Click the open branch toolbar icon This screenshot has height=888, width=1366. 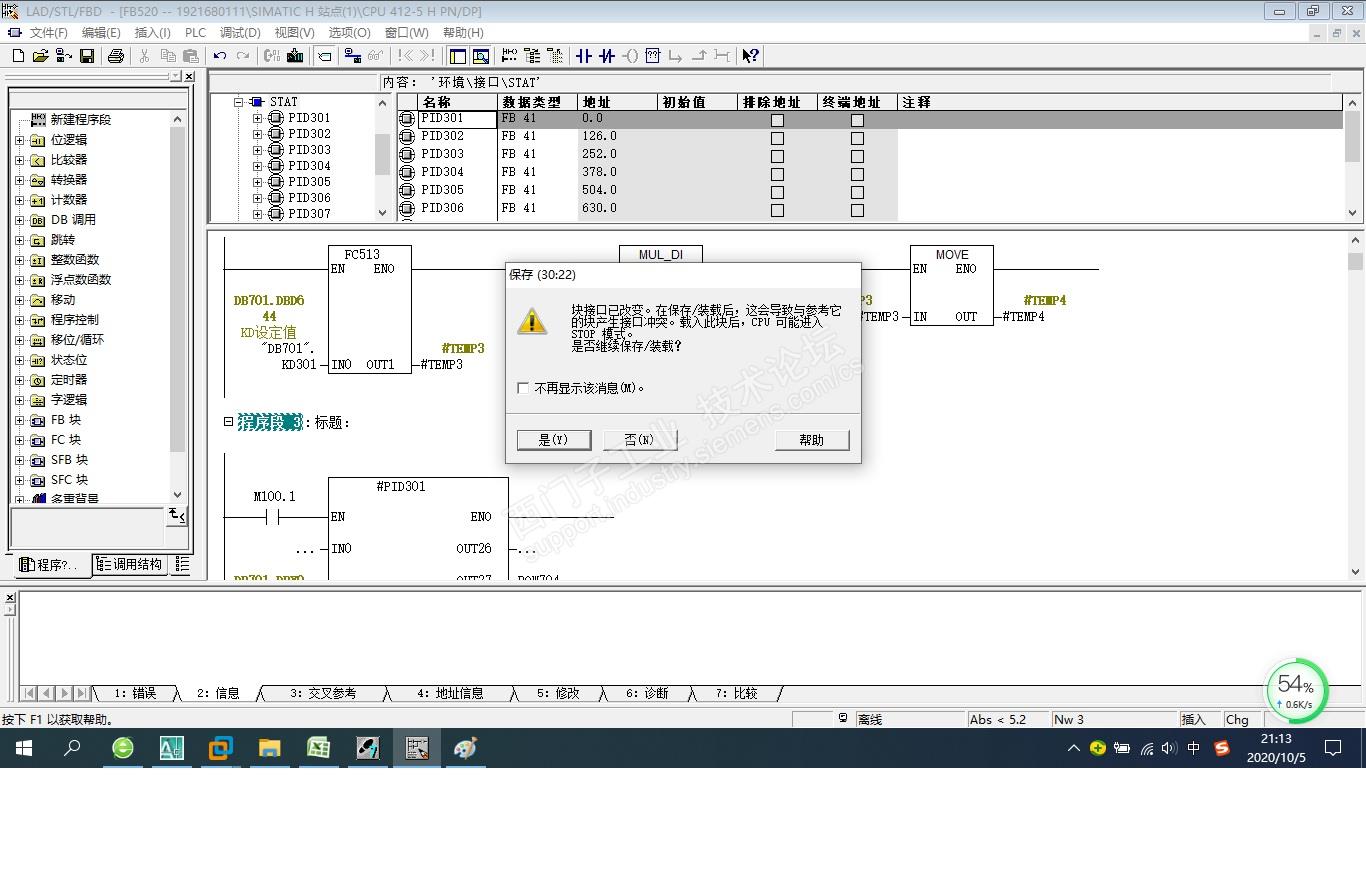tap(675, 56)
